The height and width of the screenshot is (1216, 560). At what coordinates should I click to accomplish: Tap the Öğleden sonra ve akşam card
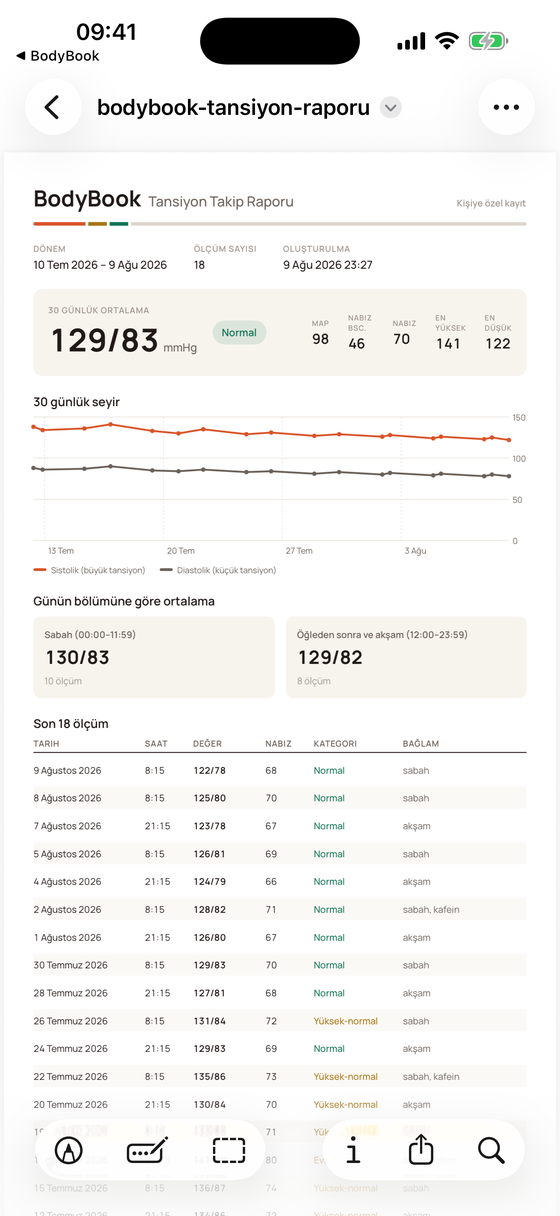click(x=406, y=657)
